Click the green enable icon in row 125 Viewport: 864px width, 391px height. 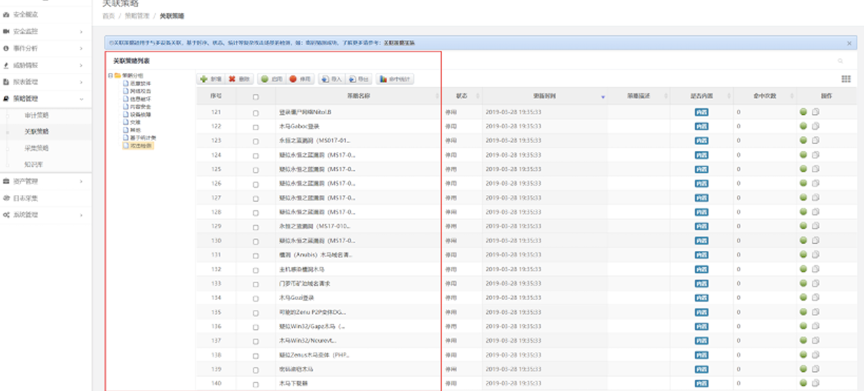(x=803, y=169)
